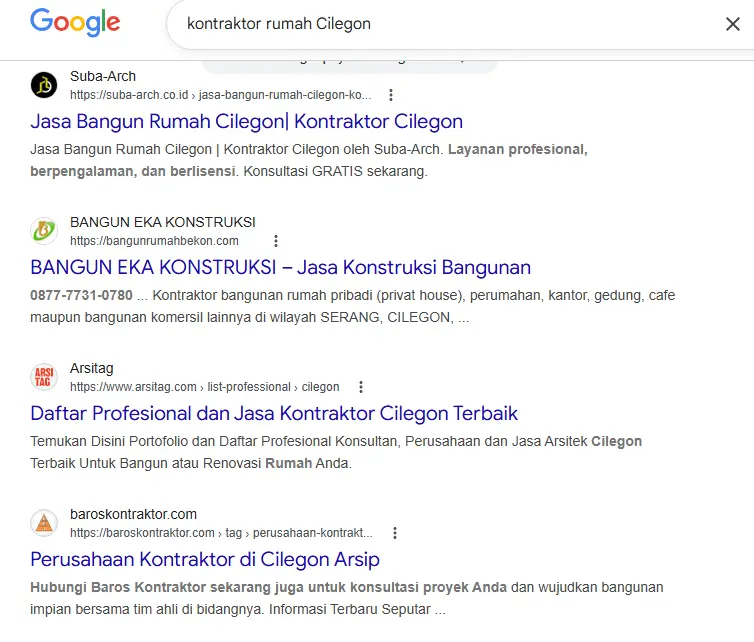The width and height of the screenshot is (754, 642).
Task: Click the suba-arch.co.id URL breadcrumb
Action: (x=221, y=95)
